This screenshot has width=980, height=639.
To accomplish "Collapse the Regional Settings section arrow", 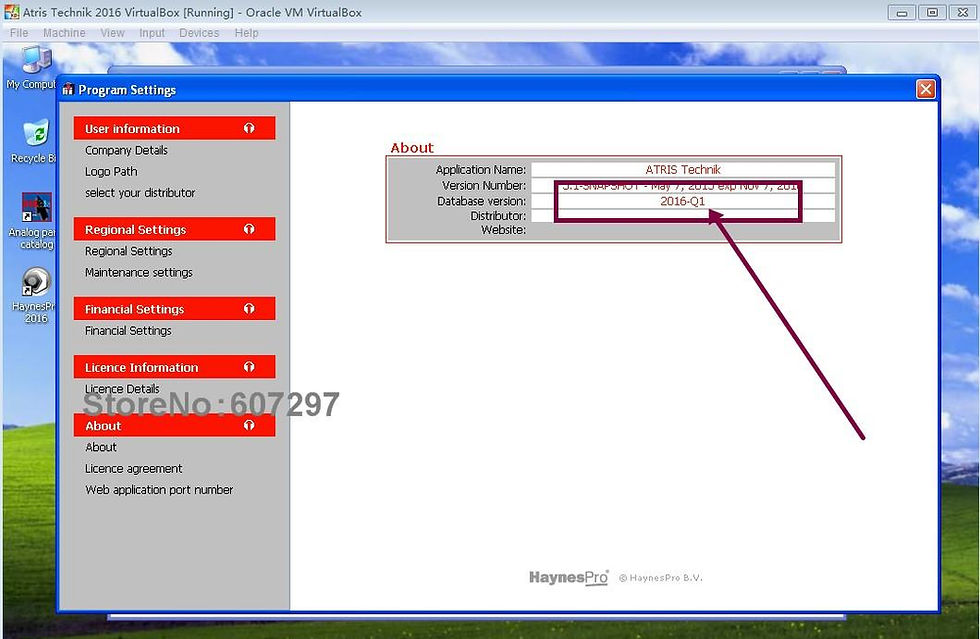I will coord(249,229).
